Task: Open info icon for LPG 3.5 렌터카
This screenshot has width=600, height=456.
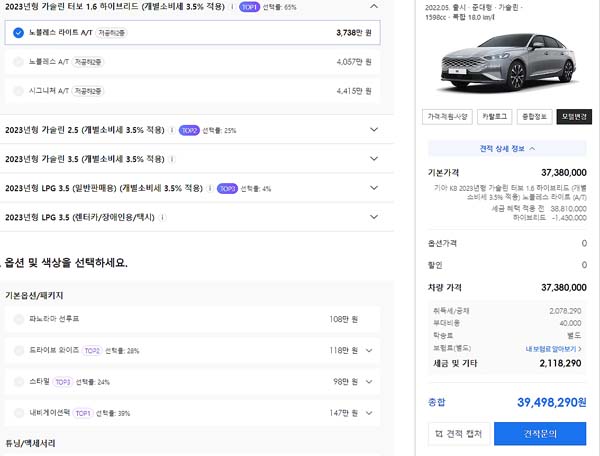Action: pyautogui.click(x=163, y=217)
